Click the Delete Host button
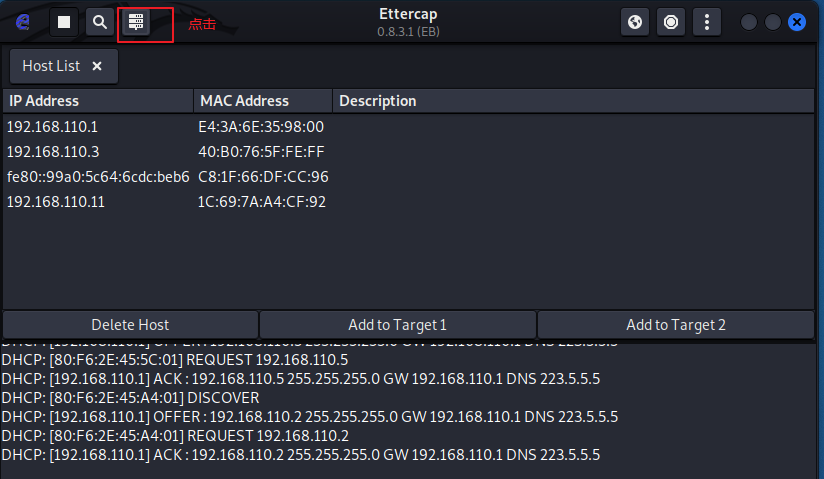The width and height of the screenshot is (824, 479). 130,325
